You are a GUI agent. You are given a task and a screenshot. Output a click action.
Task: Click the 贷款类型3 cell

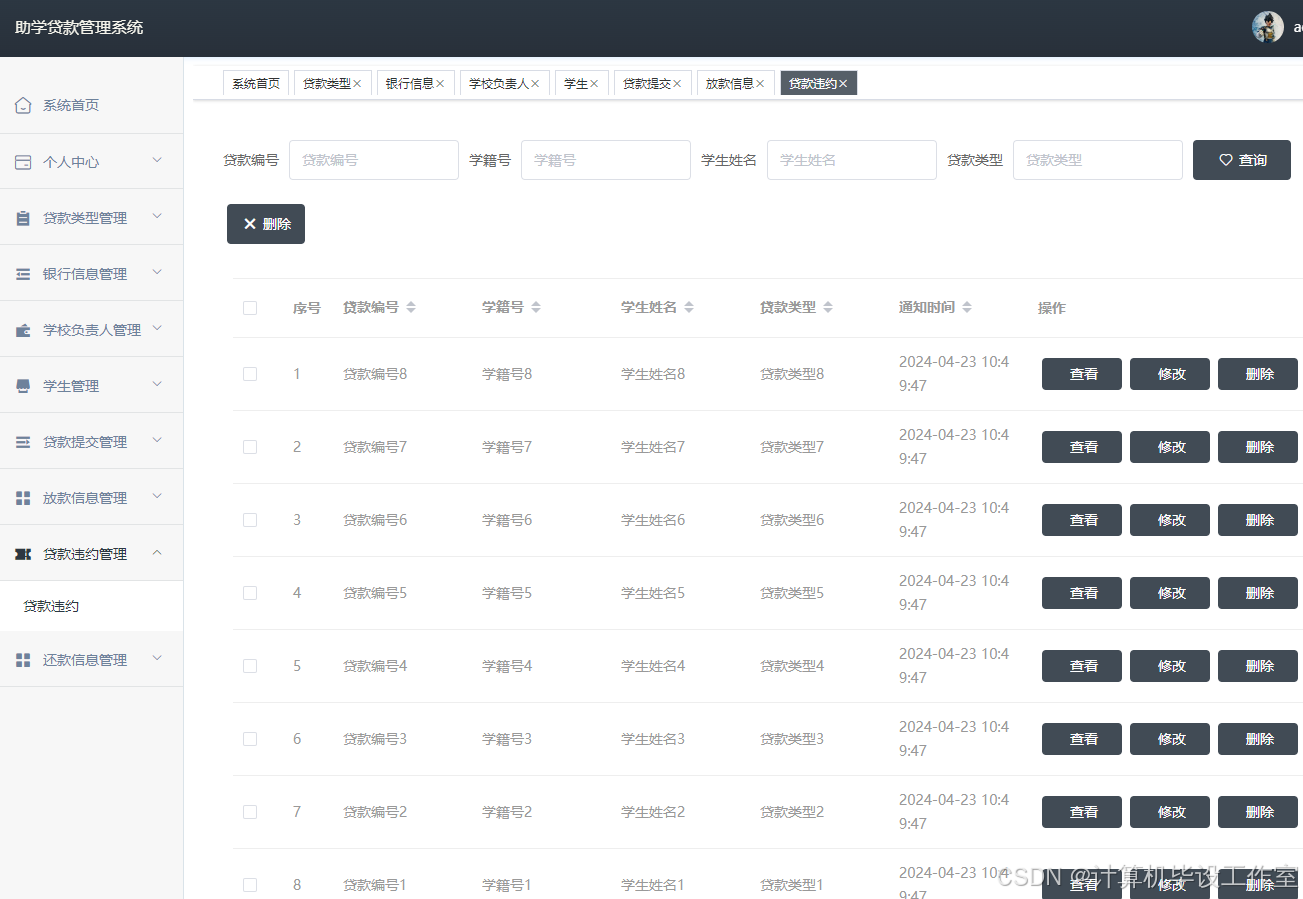pyautogui.click(x=792, y=739)
